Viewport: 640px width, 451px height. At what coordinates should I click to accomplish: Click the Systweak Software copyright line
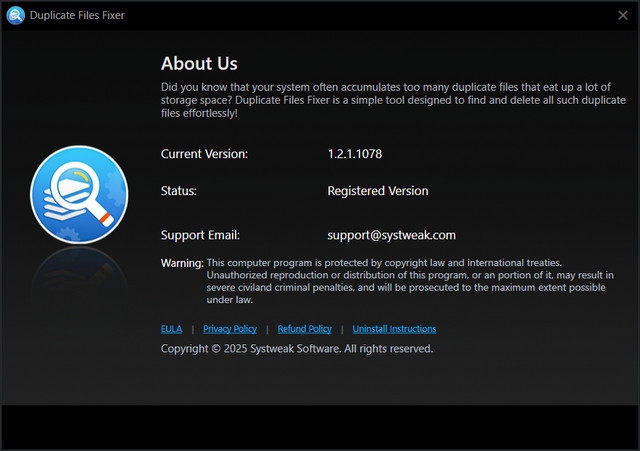point(296,349)
